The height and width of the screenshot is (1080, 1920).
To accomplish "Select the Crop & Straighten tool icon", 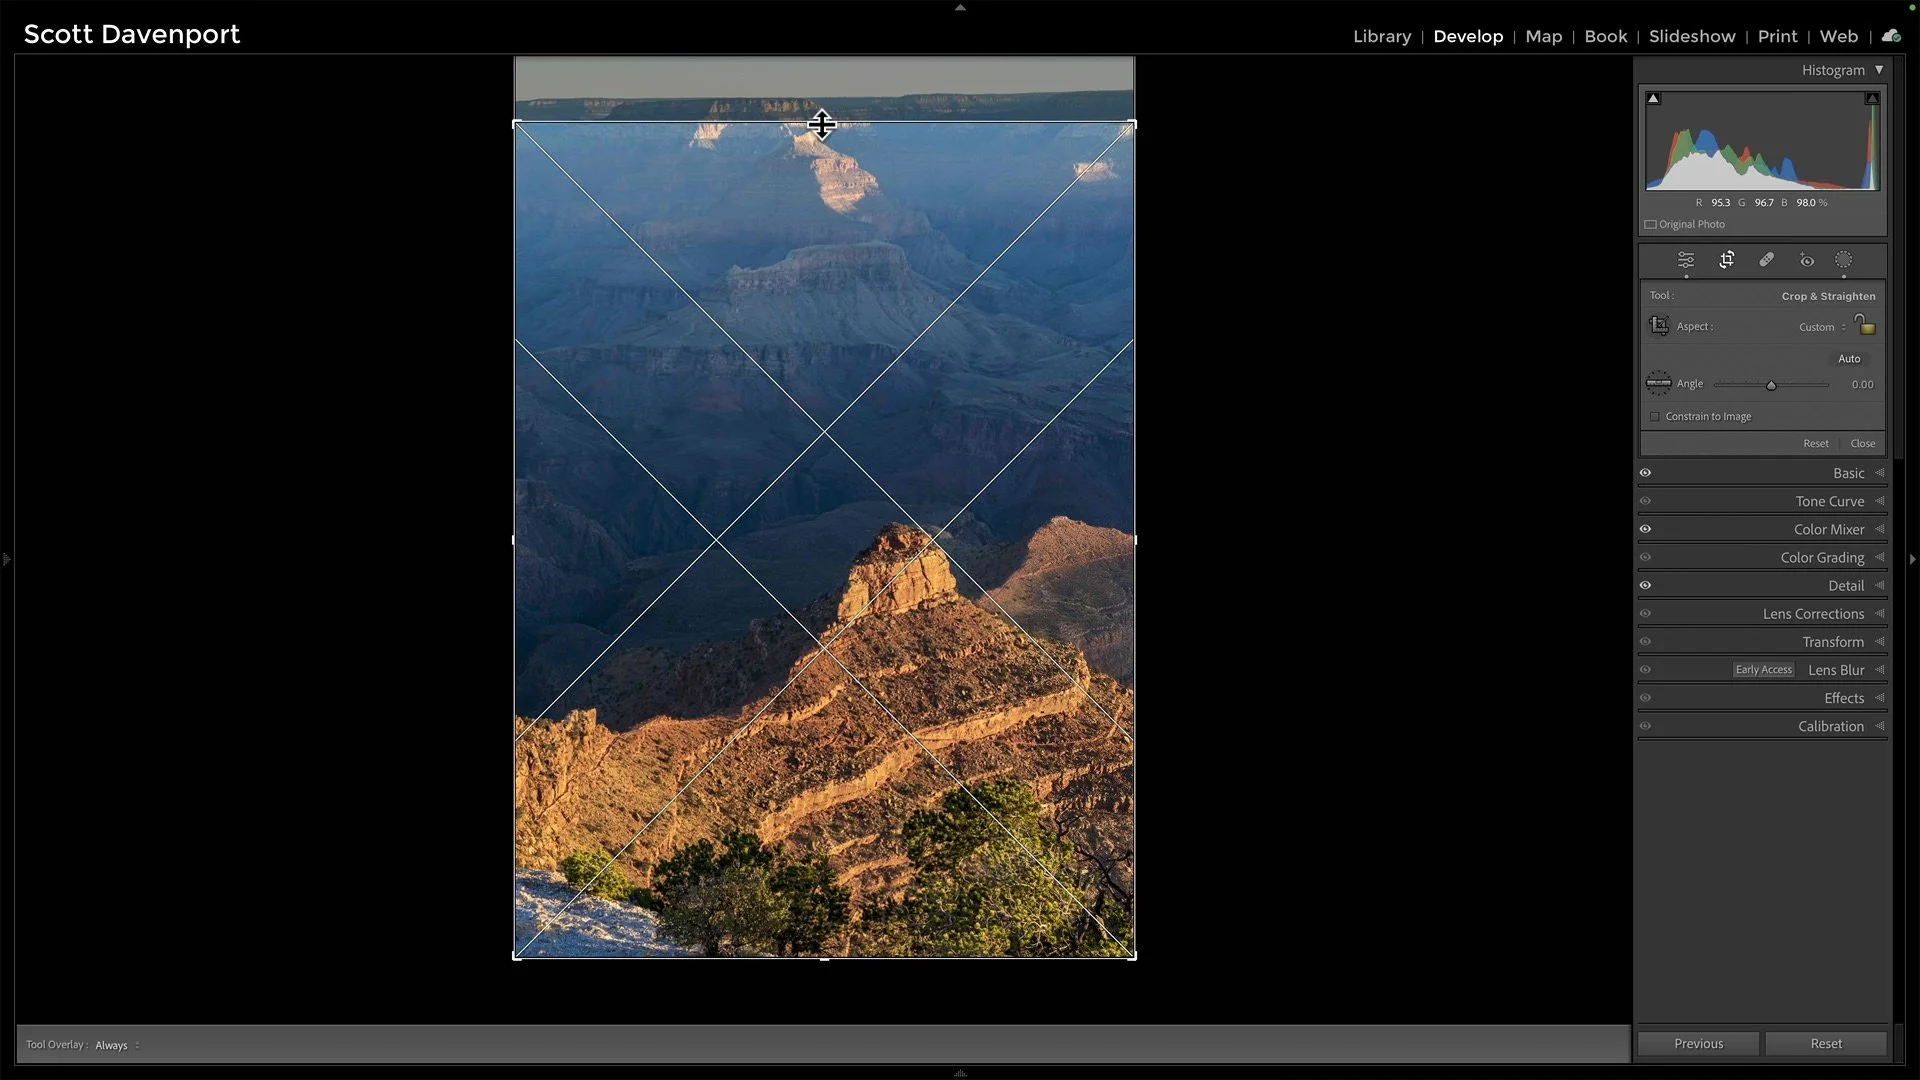I will 1727,260.
